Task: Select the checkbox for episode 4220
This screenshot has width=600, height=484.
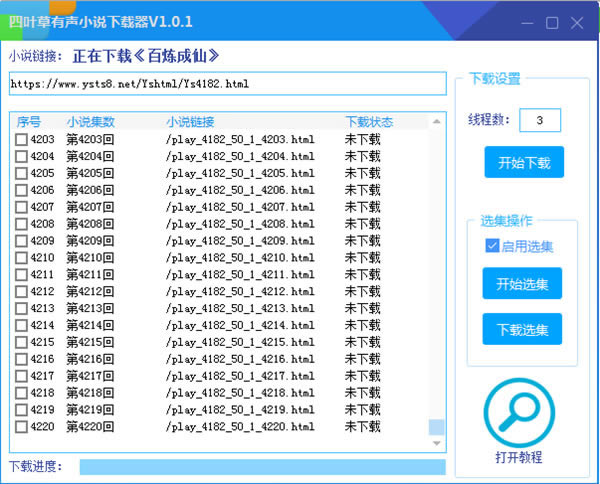Action: click(22, 427)
